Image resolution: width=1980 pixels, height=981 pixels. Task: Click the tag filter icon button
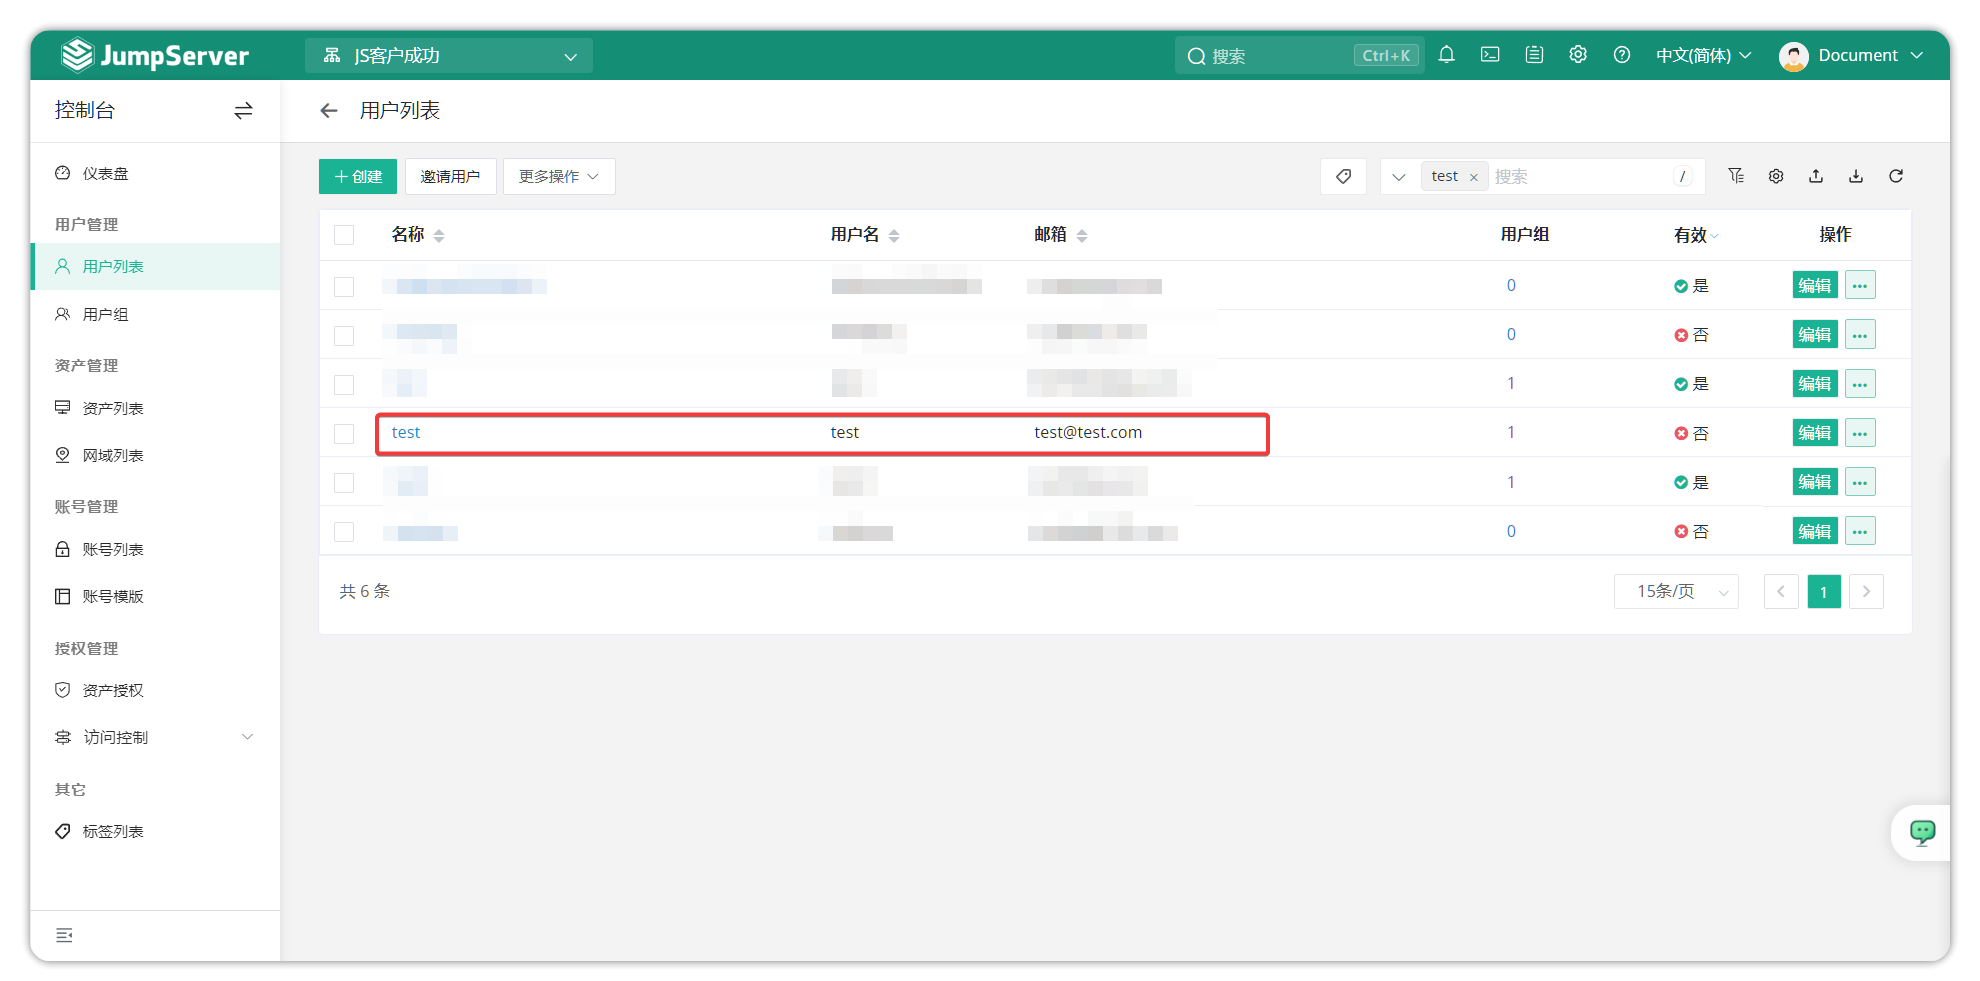[x=1343, y=176]
